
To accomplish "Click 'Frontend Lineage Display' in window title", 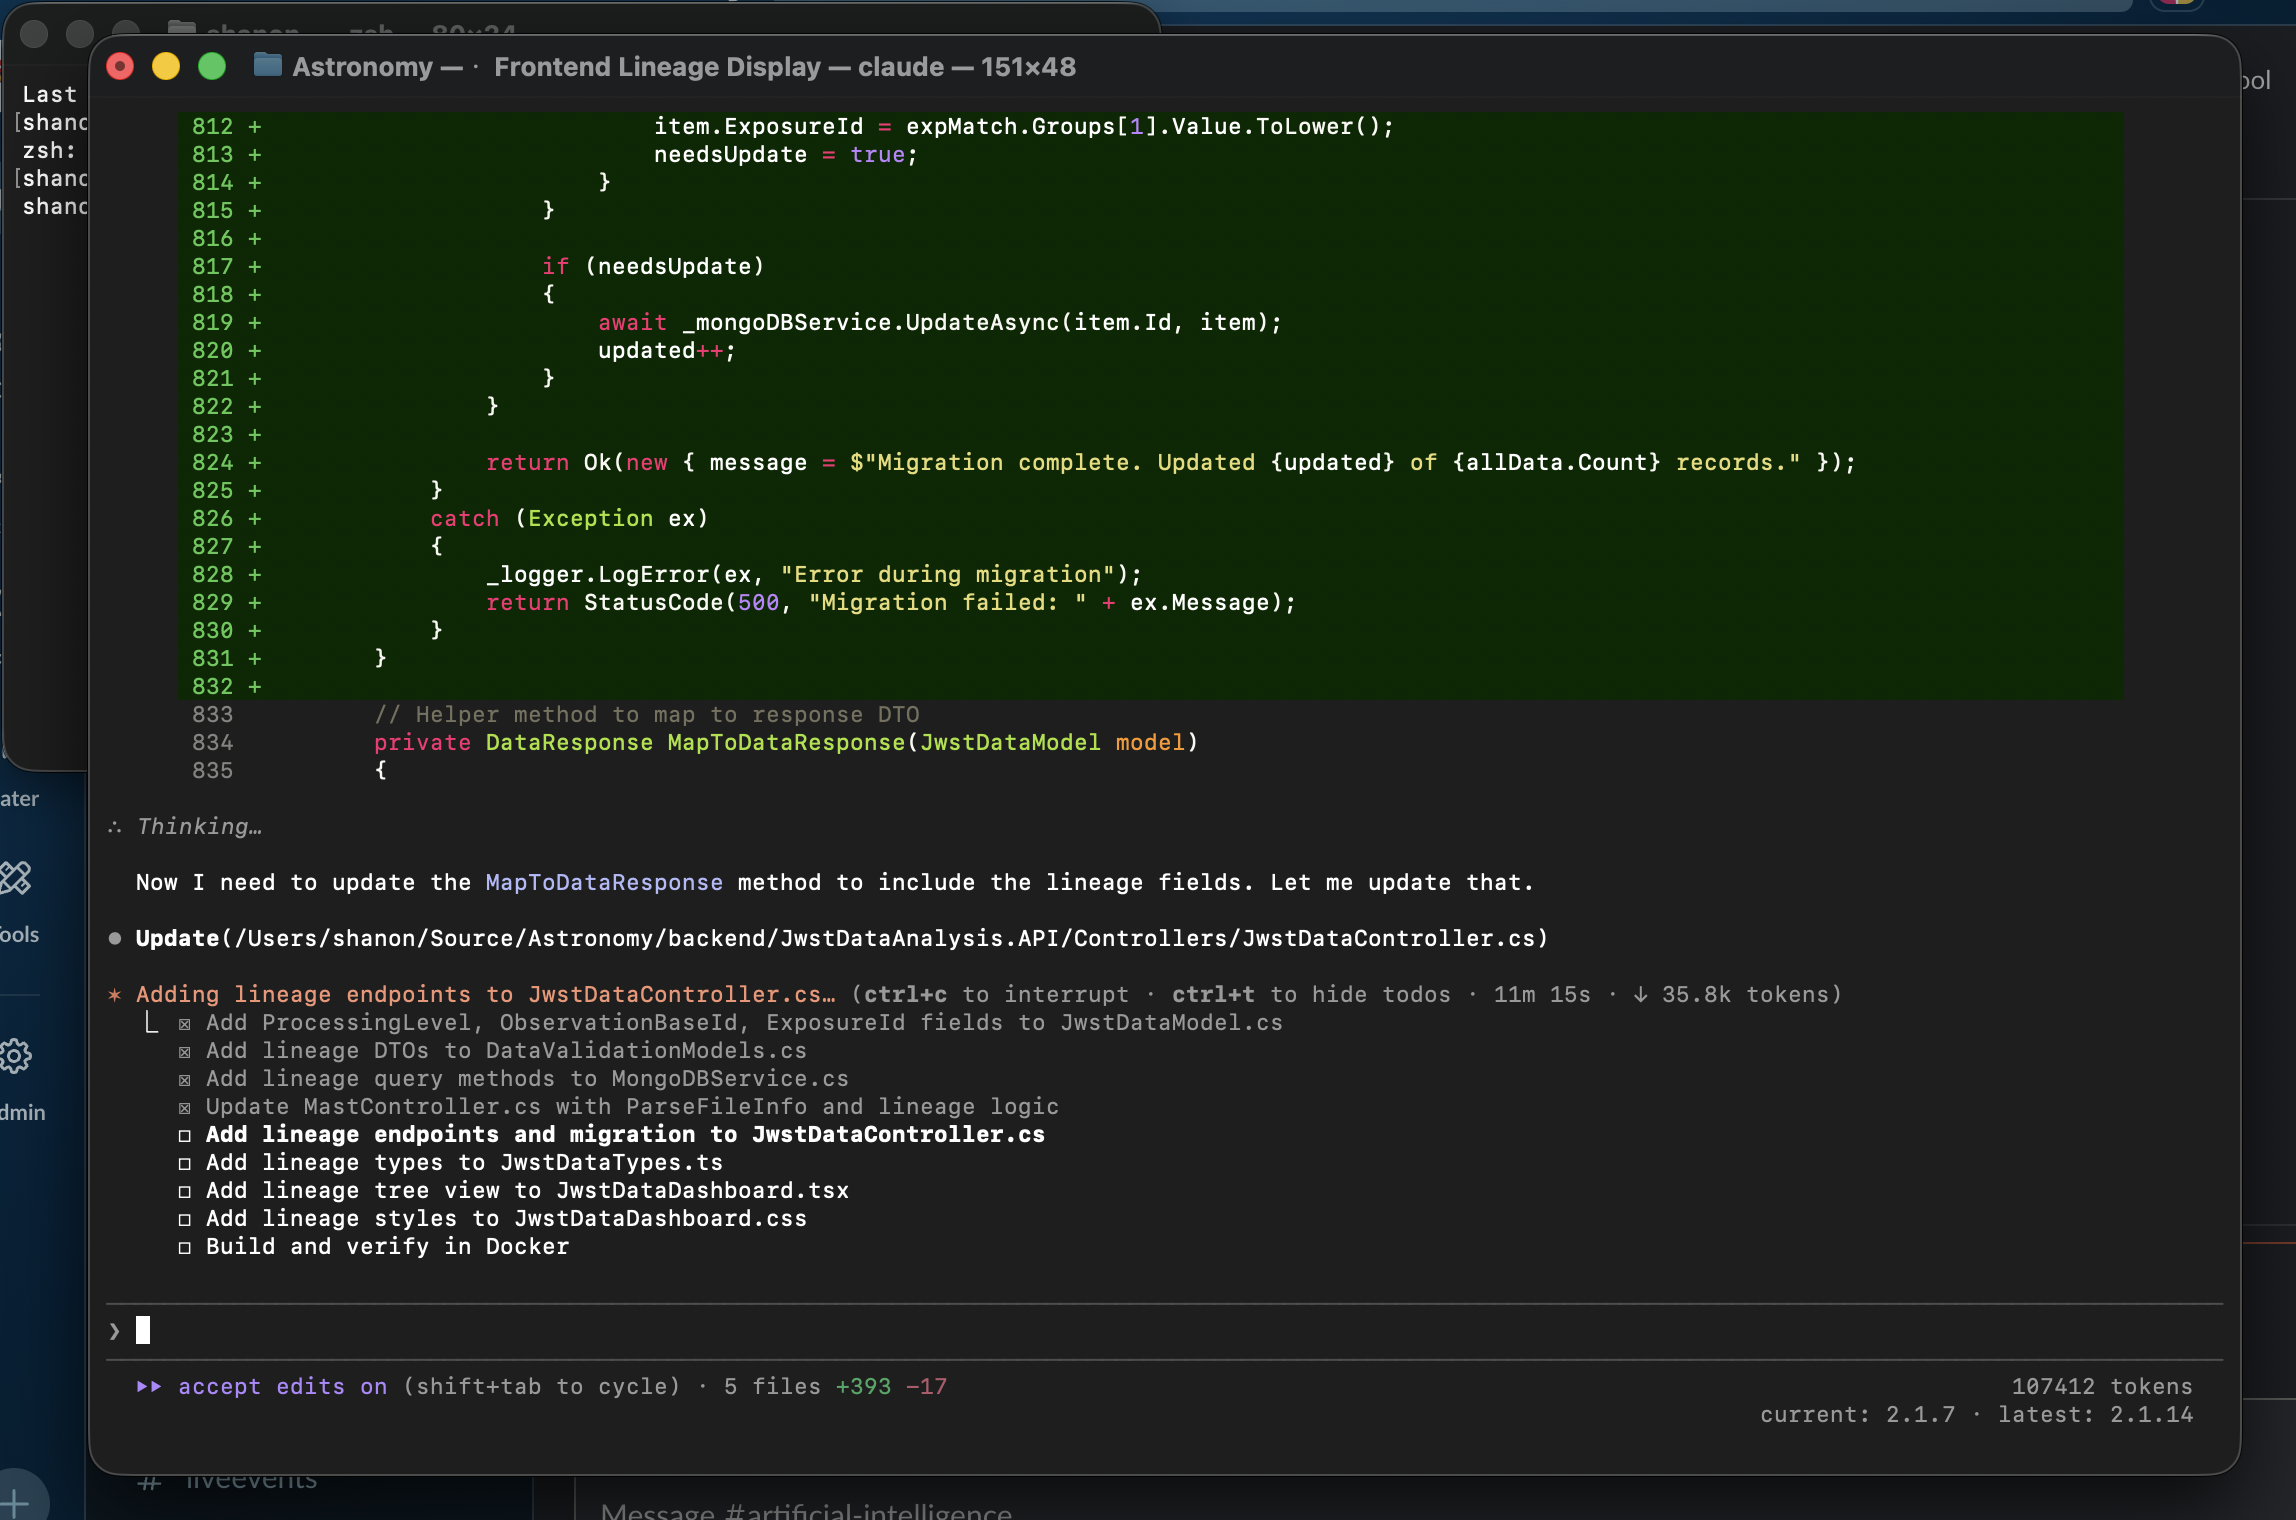I will point(657,66).
